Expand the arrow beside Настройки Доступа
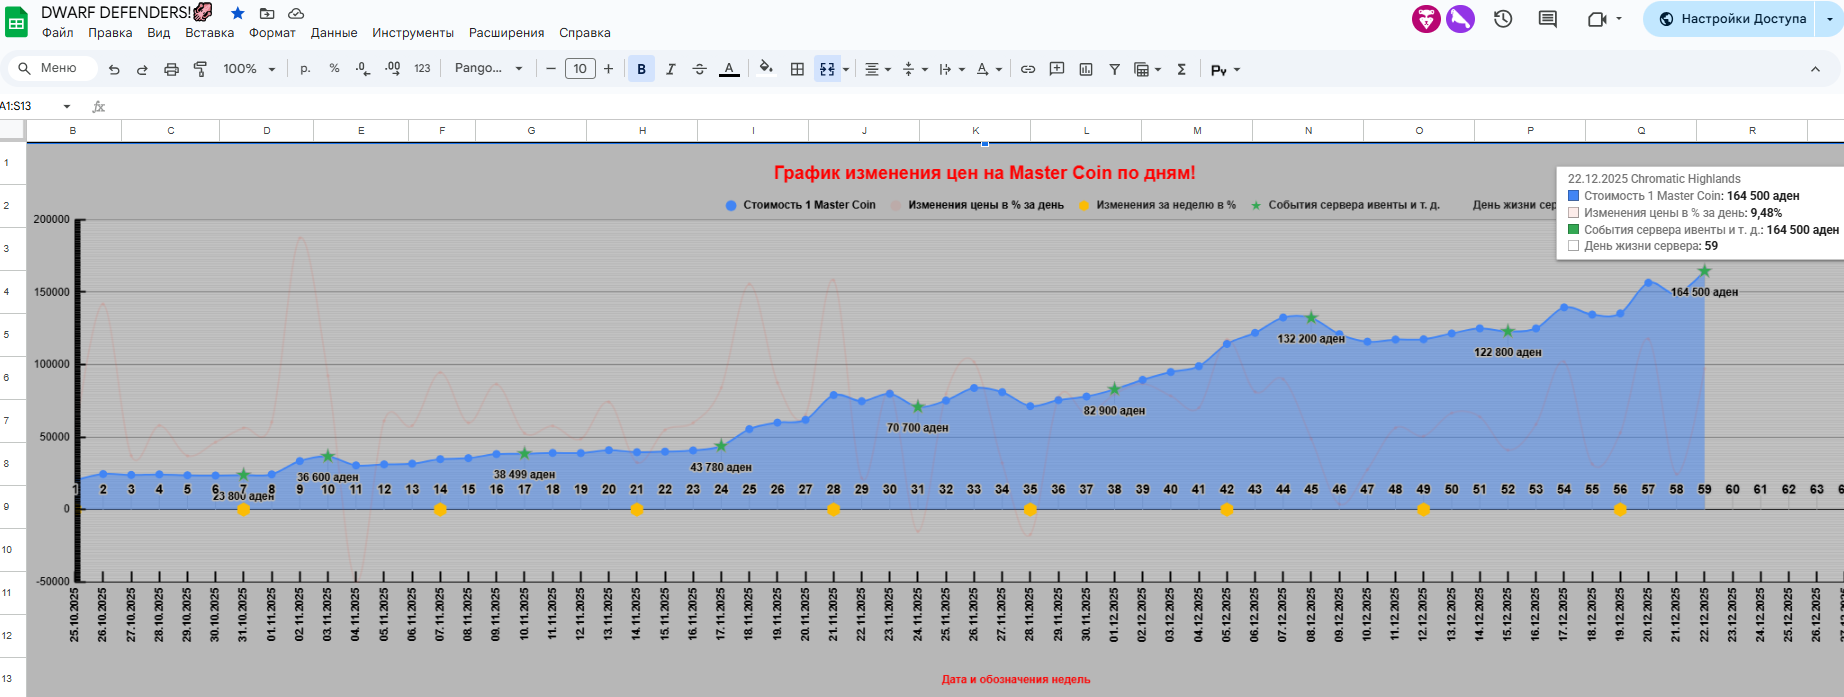The height and width of the screenshot is (697, 1844). click(x=1829, y=19)
